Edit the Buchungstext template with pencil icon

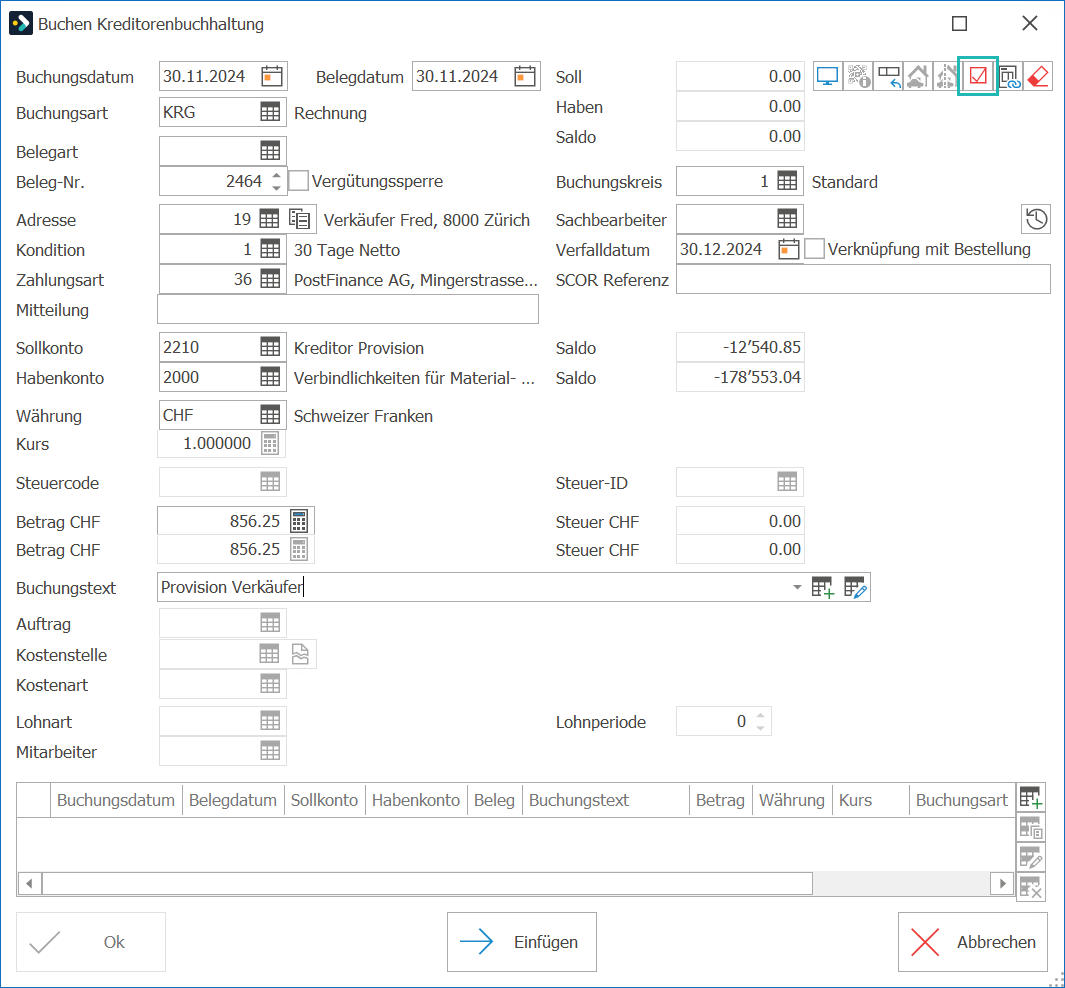pos(855,587)
